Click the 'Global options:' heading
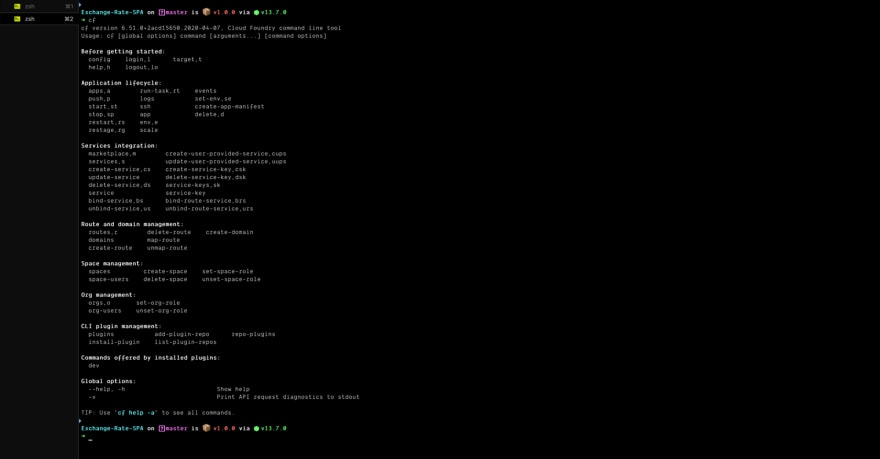 (108, 381)
